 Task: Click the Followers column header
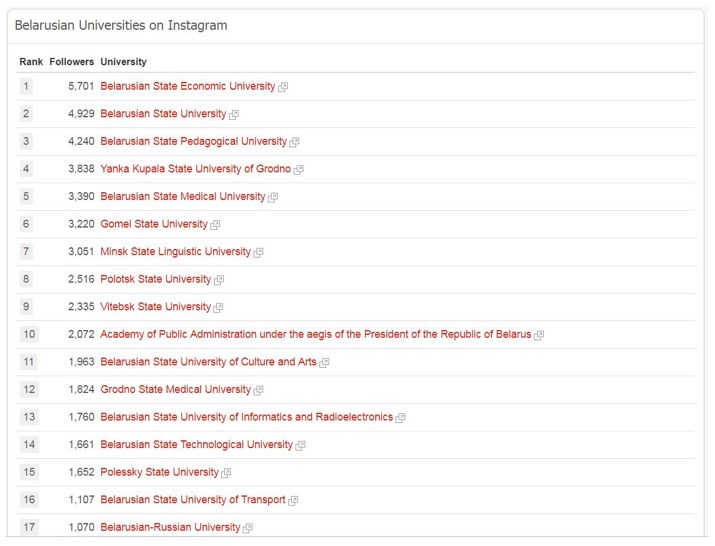tap(72, 62)
